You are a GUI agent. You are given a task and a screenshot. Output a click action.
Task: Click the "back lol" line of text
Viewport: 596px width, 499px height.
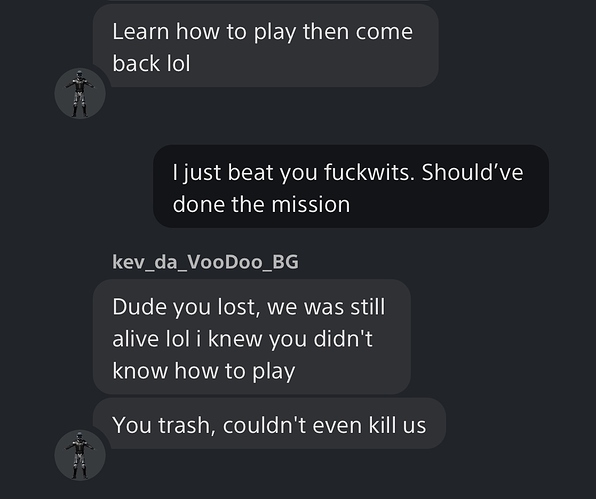click(x=151, y=63)
